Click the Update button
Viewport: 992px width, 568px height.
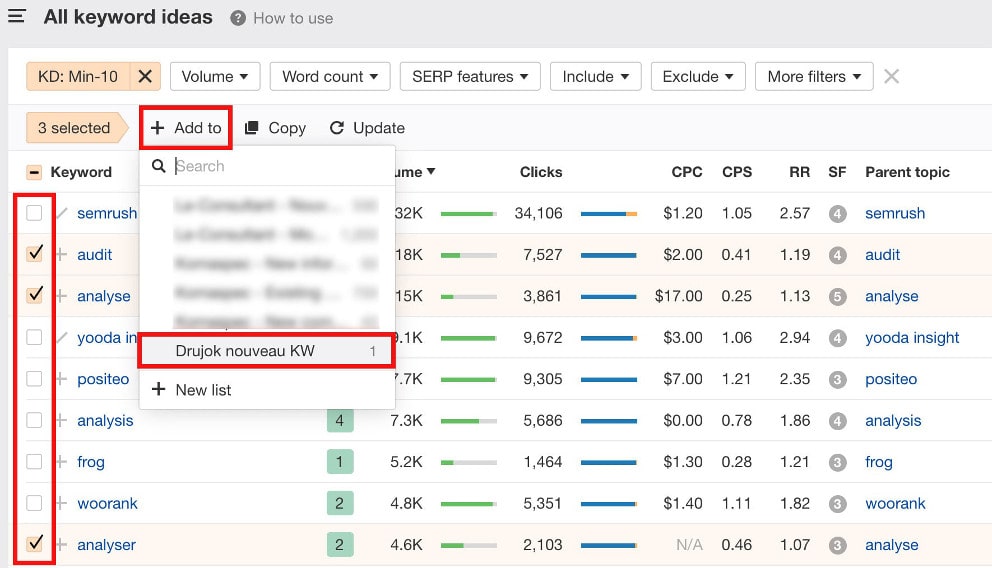[x=367, y=128]
